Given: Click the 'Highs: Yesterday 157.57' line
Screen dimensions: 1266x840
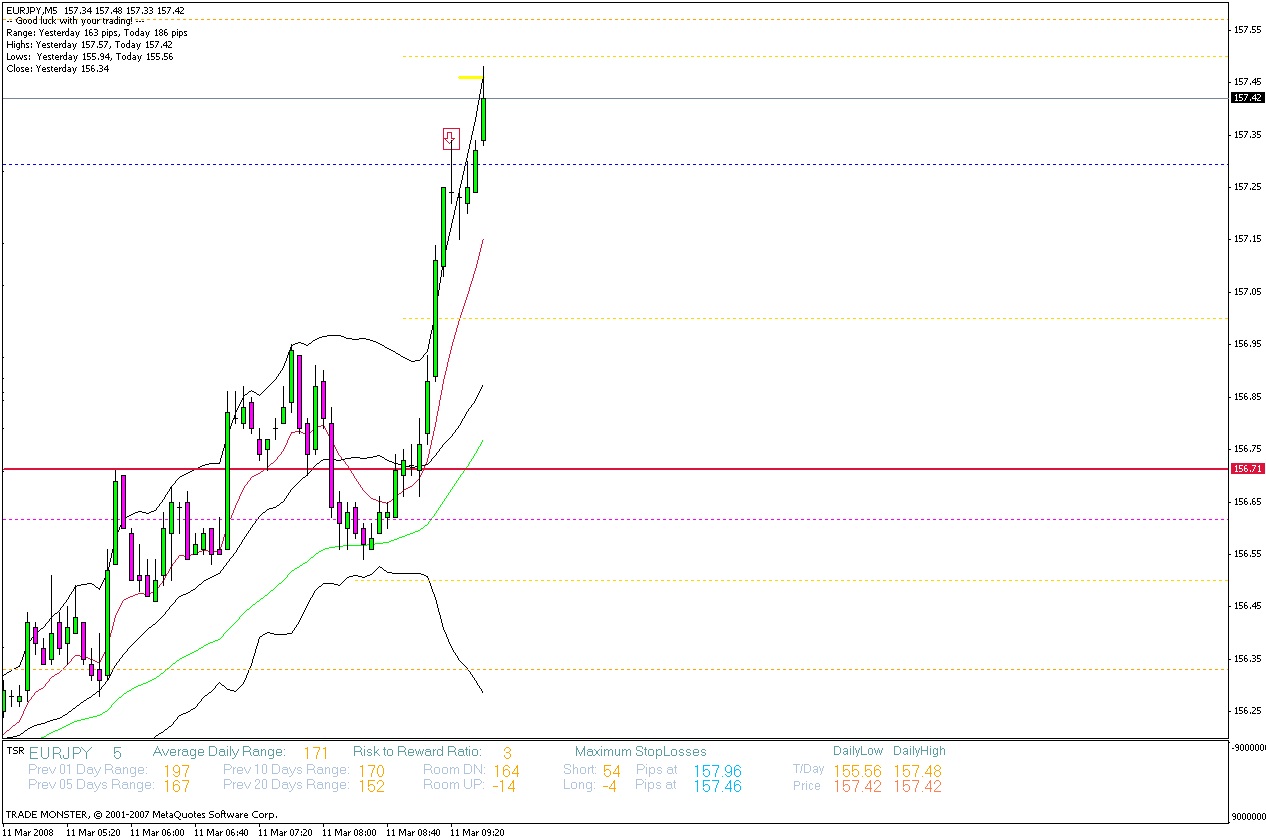Looking at the screenshot, I should click(89, 45).
